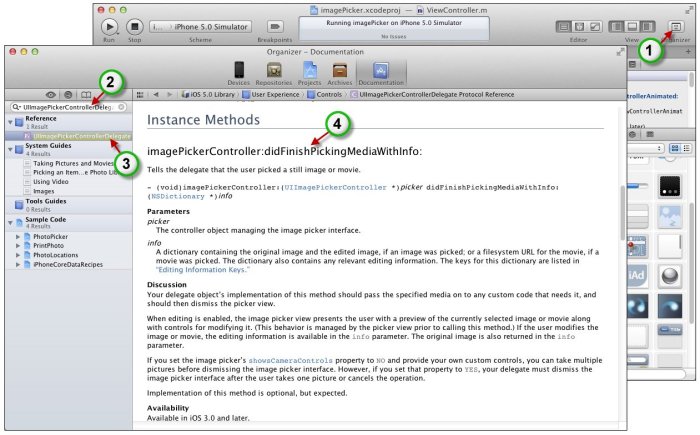Select list view in Xcode object library

pyautogui.click(x=686, y=148)
